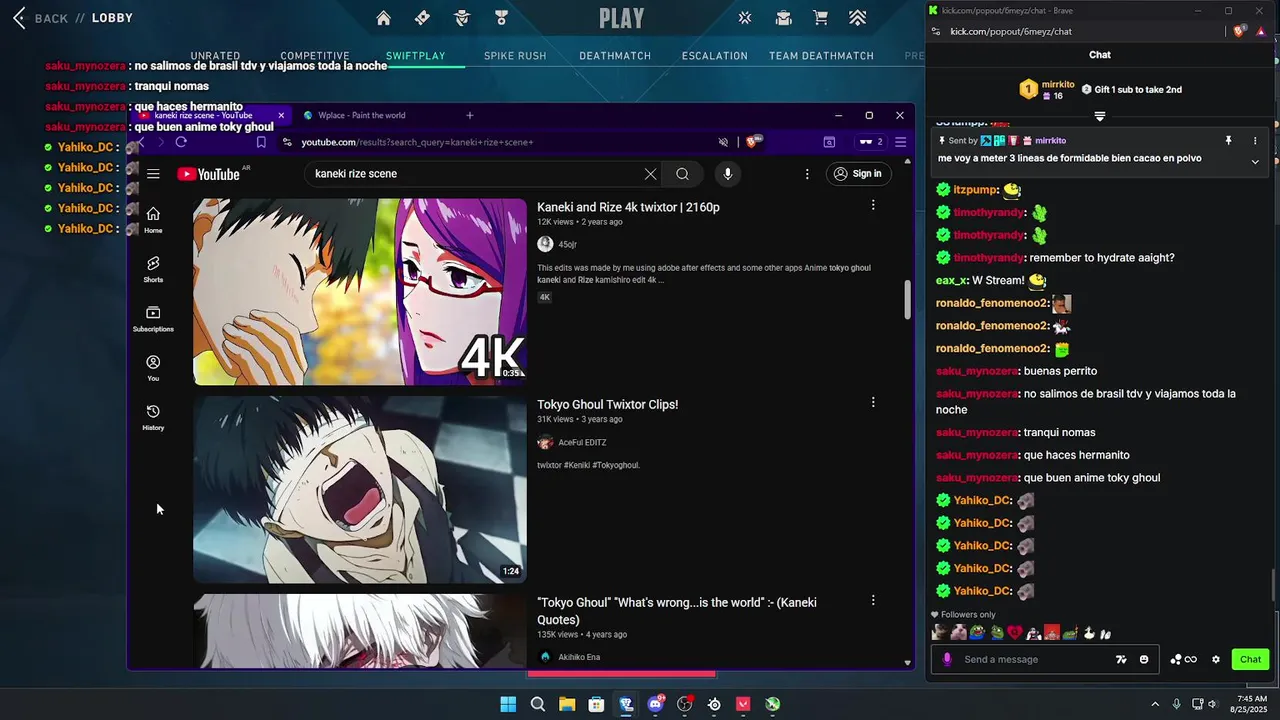Select the kaneki rize scene YouTube tab
The image size is (1280, 720).
(x=205, y=115)
